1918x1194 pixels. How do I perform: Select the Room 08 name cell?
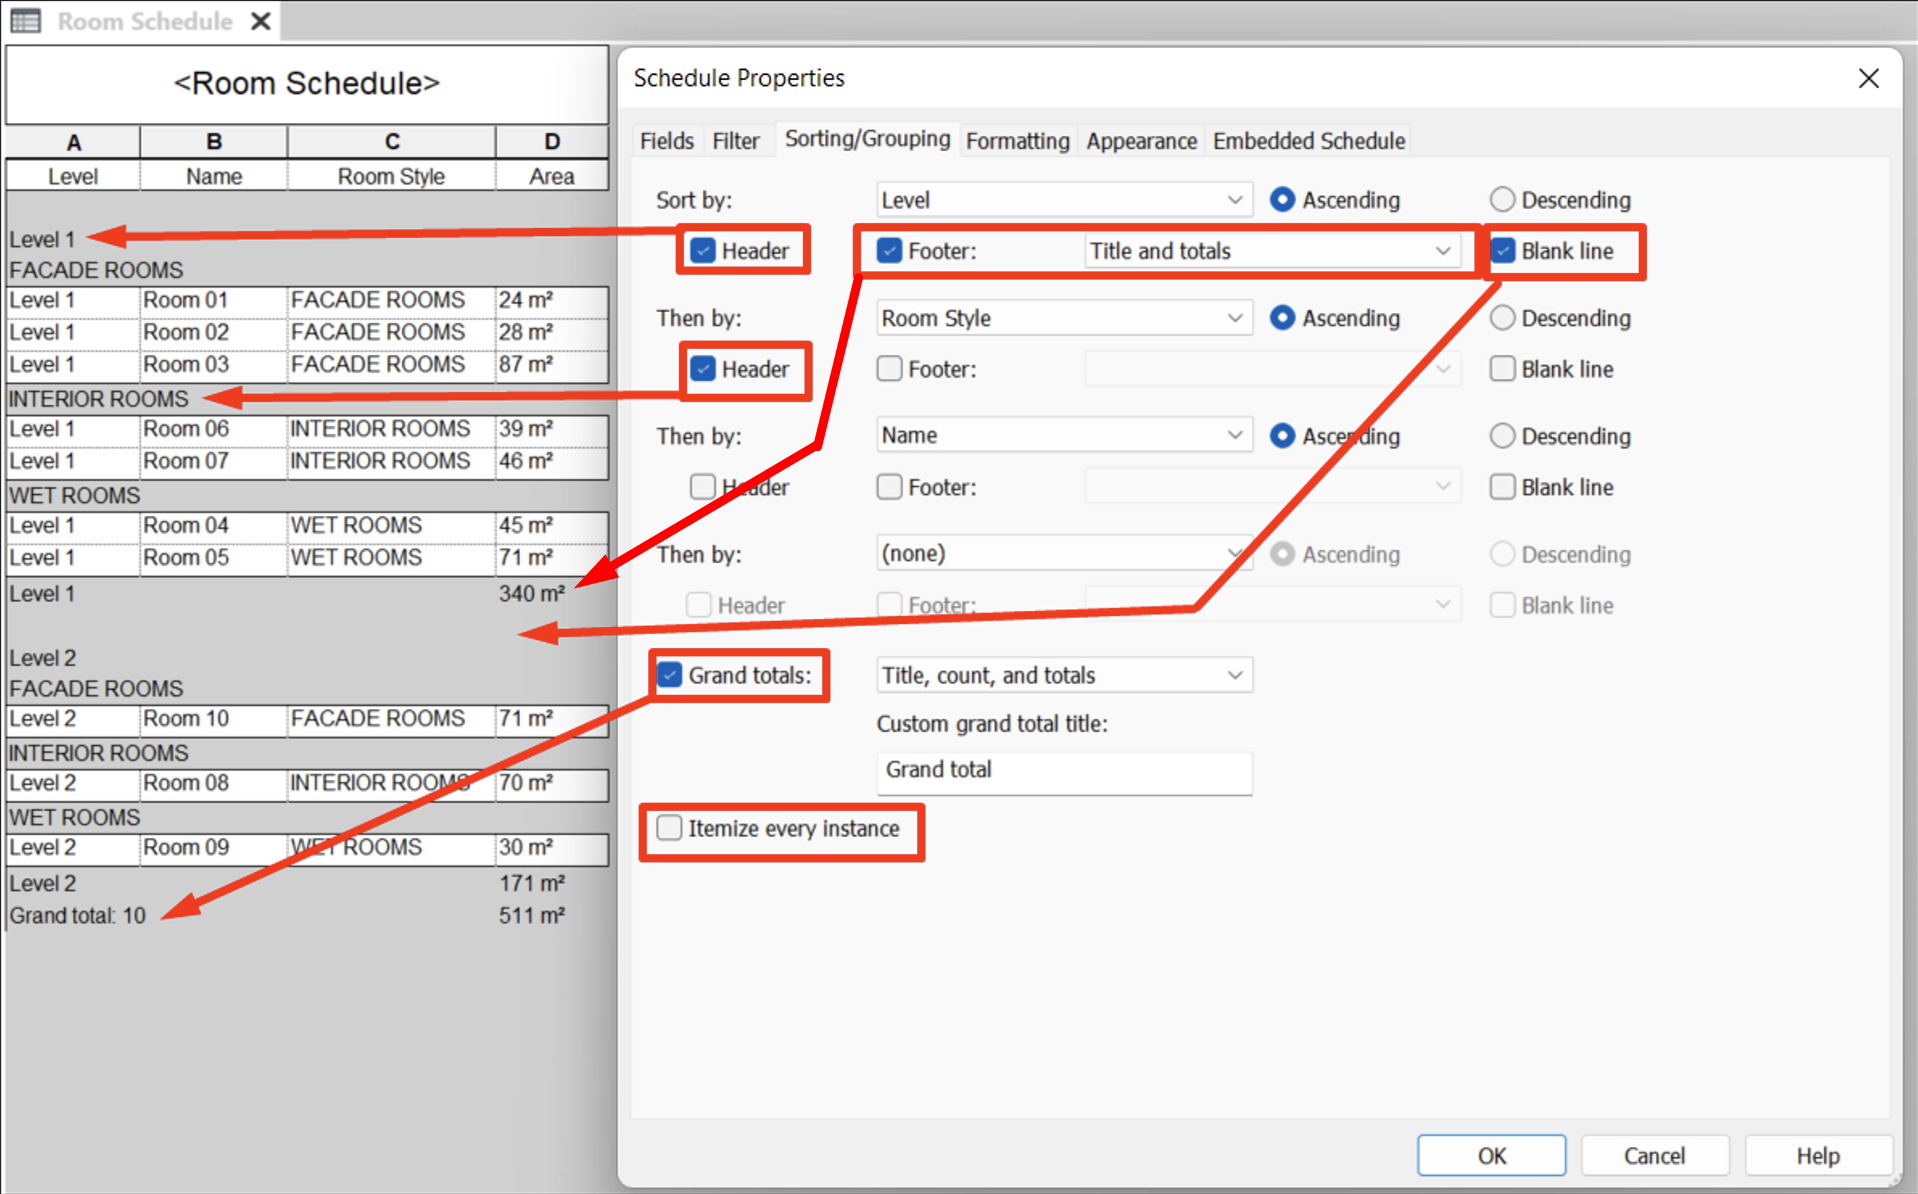point(214,784)
